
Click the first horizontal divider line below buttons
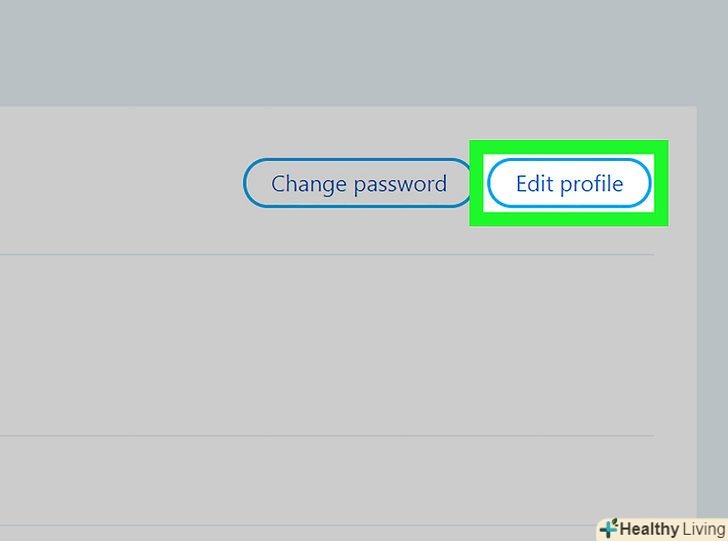pyautogui.click(x=300, y=254)
